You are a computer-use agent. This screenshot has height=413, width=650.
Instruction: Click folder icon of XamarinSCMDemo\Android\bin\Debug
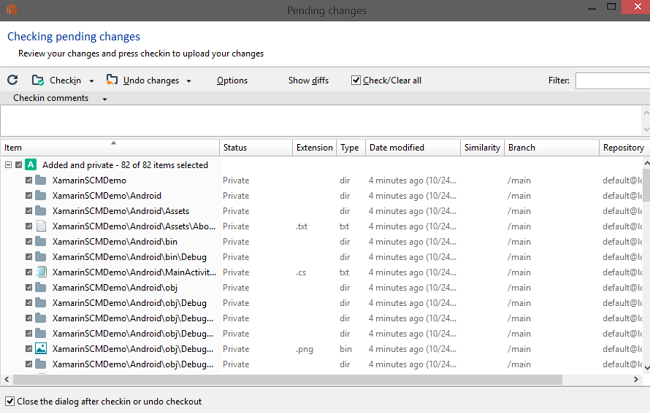41,257
